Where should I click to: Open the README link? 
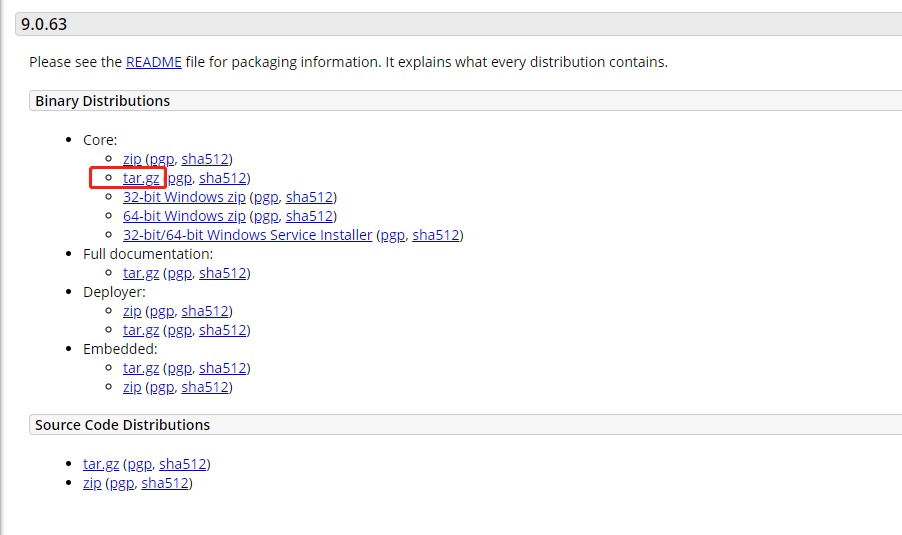coord(154,62)
